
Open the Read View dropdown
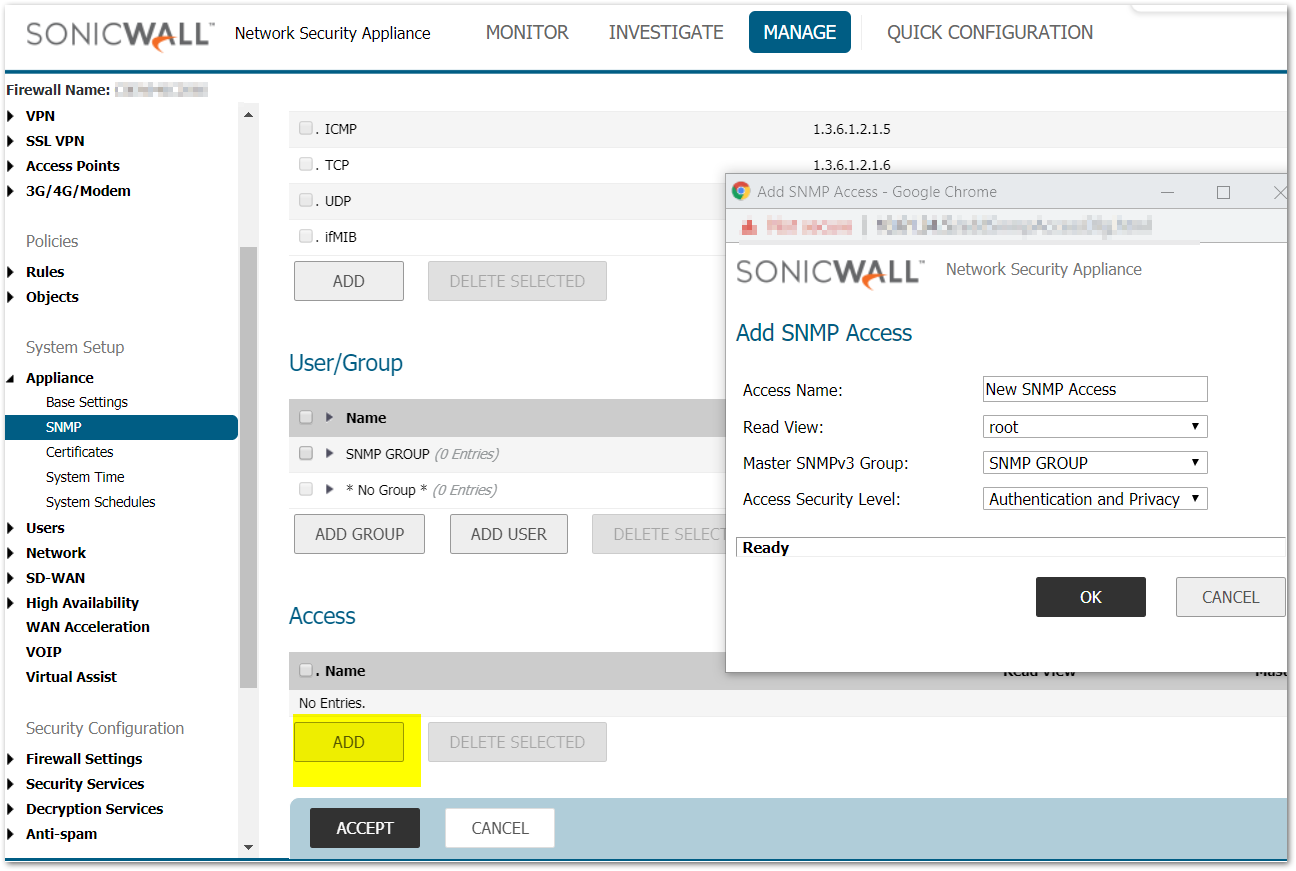1095,427
